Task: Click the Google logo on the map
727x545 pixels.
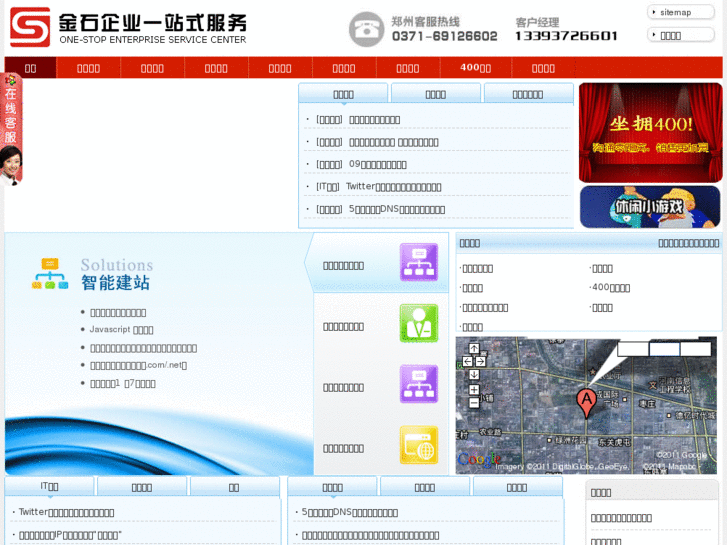Action: click(x=479, y=459)
